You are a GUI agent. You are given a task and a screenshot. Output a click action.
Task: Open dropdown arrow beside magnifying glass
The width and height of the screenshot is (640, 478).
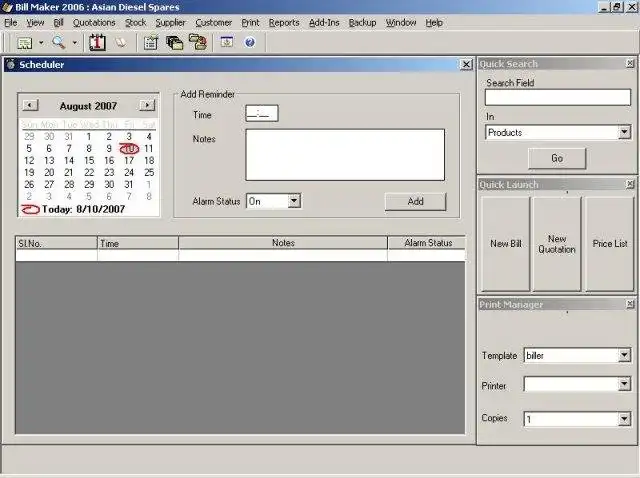pyautogui.click(x=74, y=42)
